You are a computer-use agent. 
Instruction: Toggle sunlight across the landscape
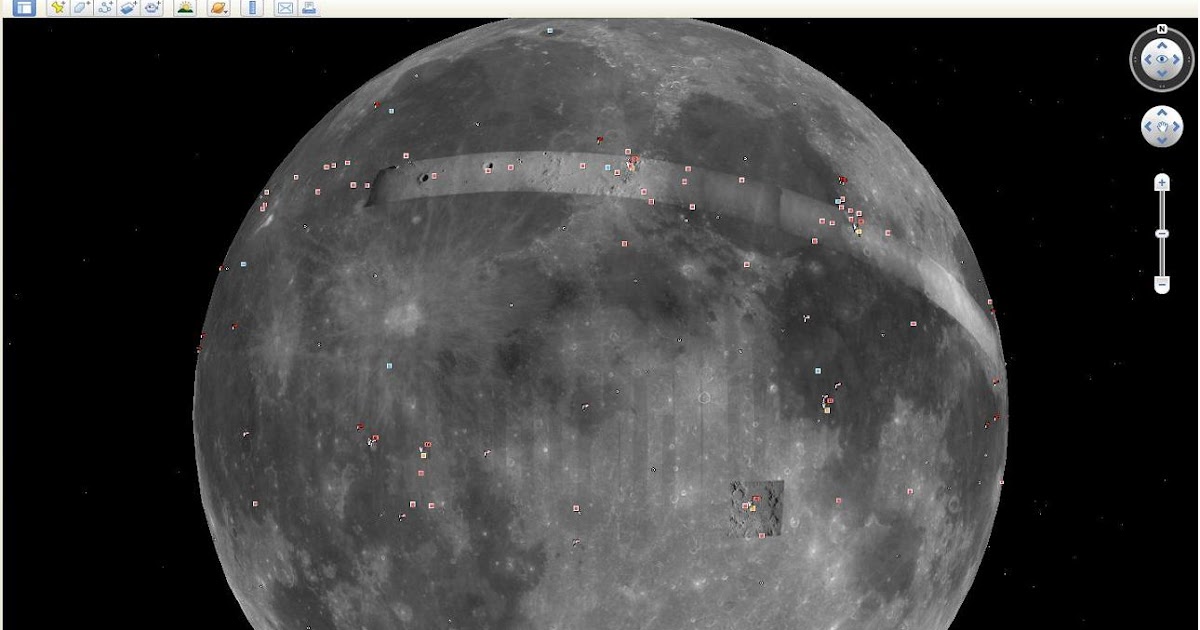185,8
